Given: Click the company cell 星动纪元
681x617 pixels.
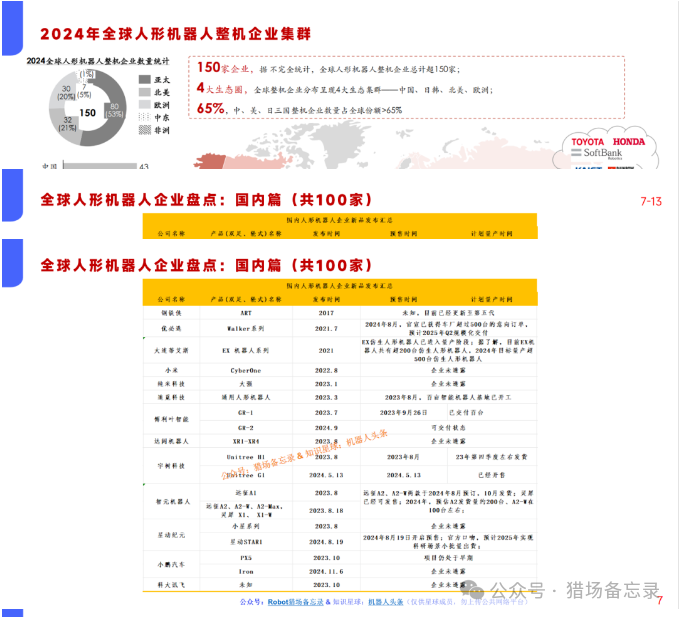Looking at the screenshot, I should point(172,535).
